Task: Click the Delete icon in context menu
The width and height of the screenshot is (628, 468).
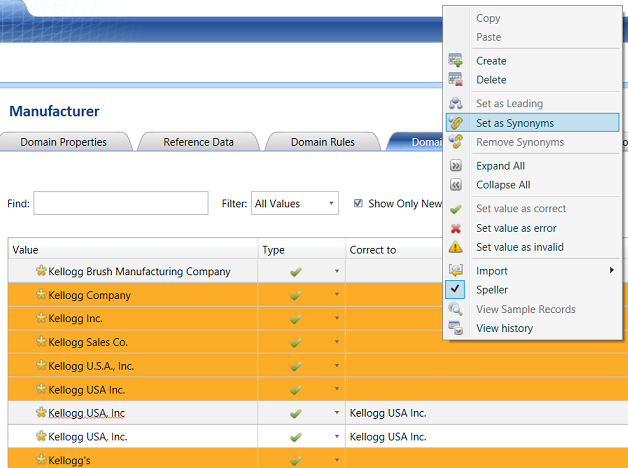Action: [x=456, y=80]
